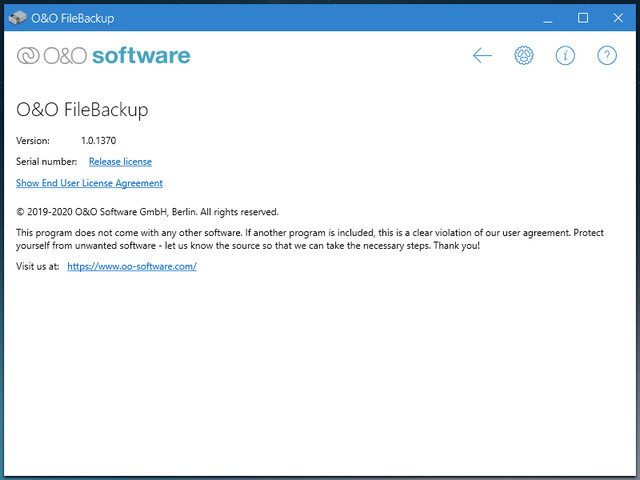Click the 'Visit us at:' label

pyautogui.click(x=38, y=267)
